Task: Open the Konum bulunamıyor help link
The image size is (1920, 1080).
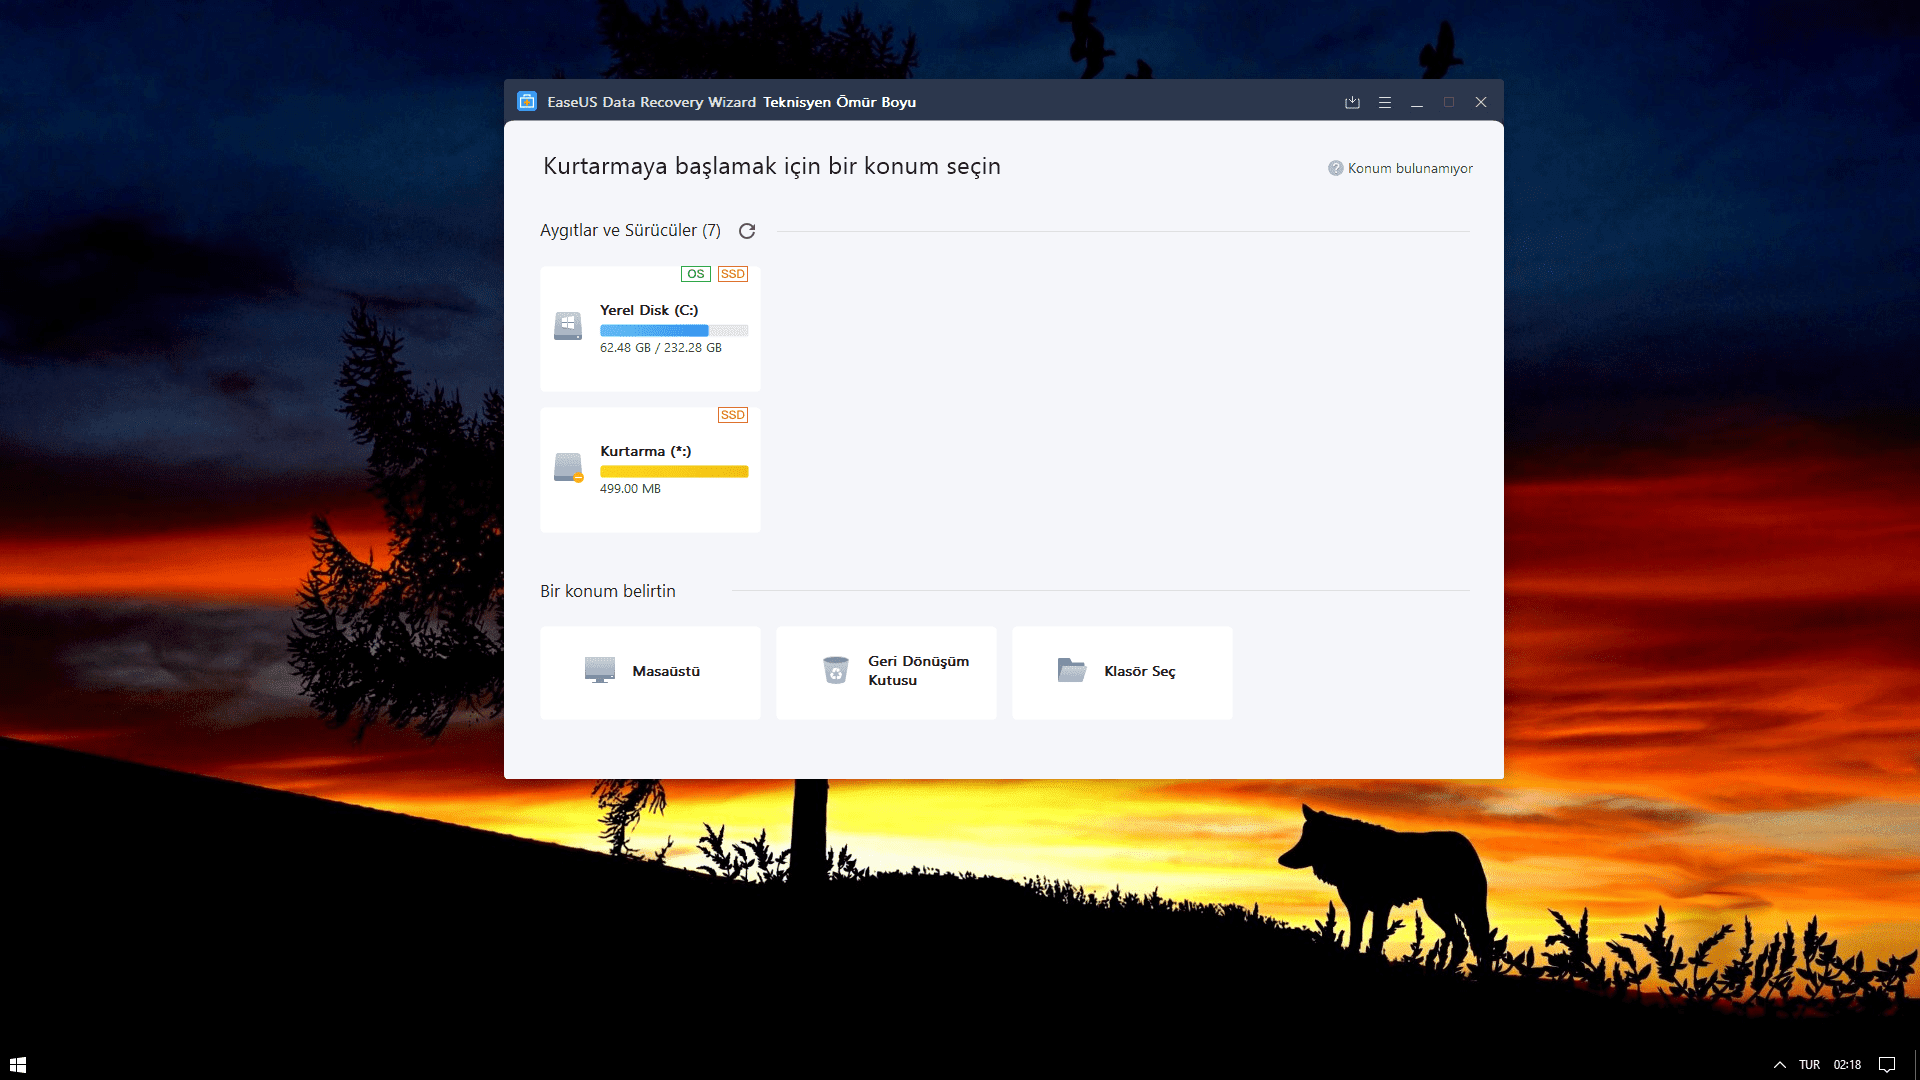Action: tap(1410, 168)
